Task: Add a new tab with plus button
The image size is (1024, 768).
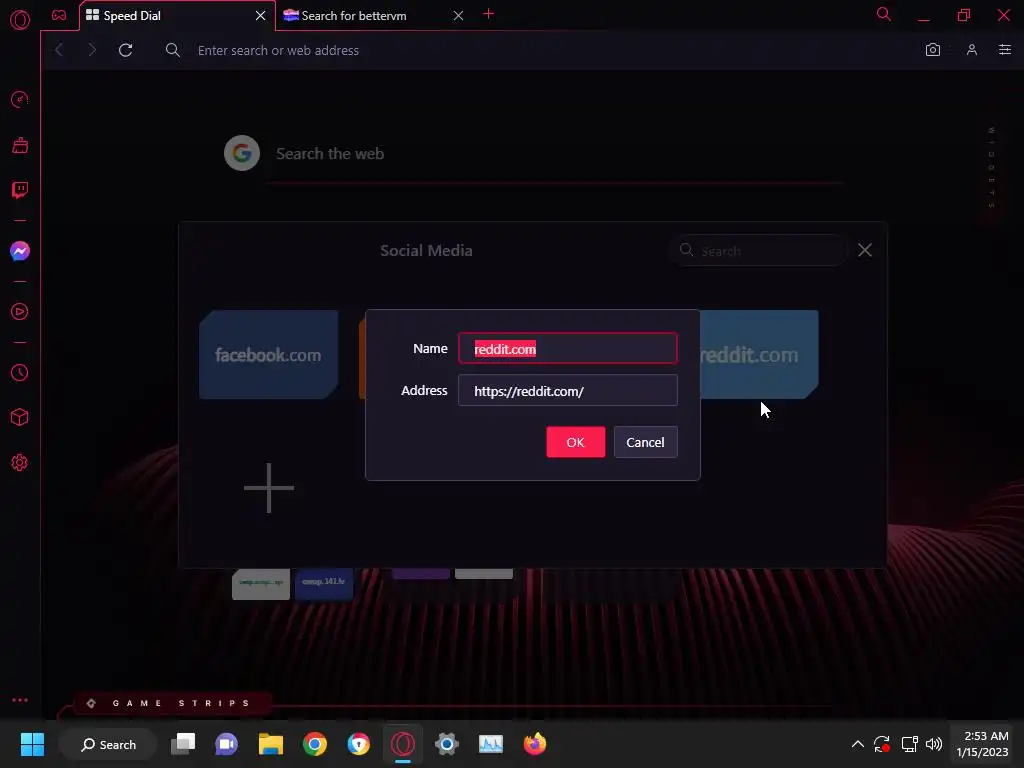Action: [488, 14]
